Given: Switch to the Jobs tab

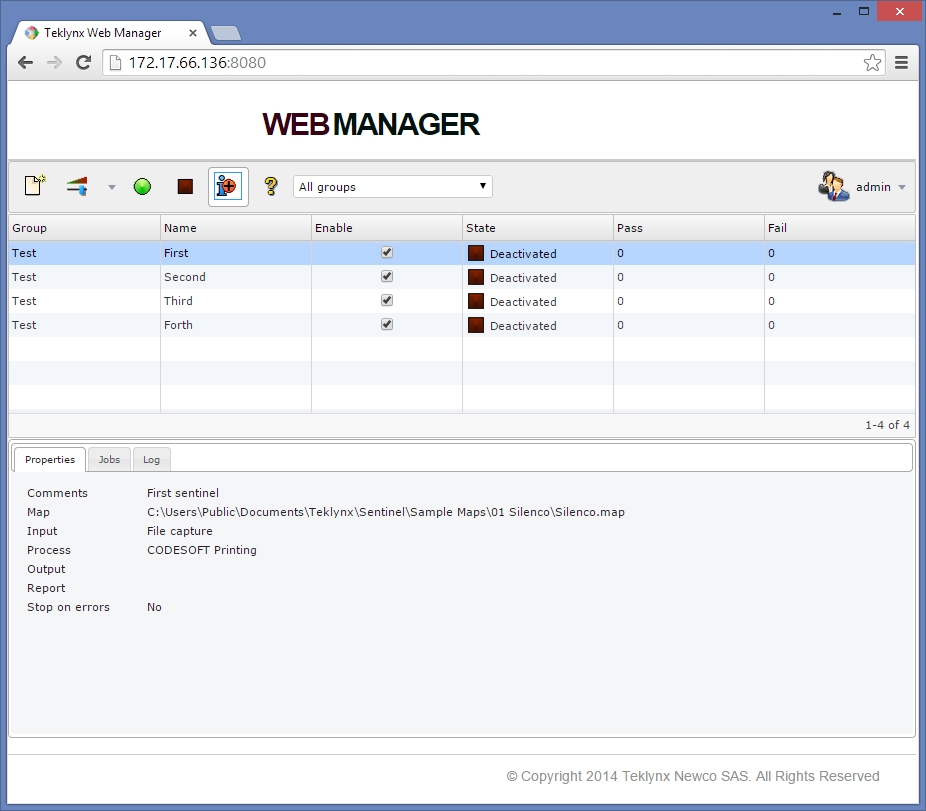Looking at the screenshot, I should point(109,460).
